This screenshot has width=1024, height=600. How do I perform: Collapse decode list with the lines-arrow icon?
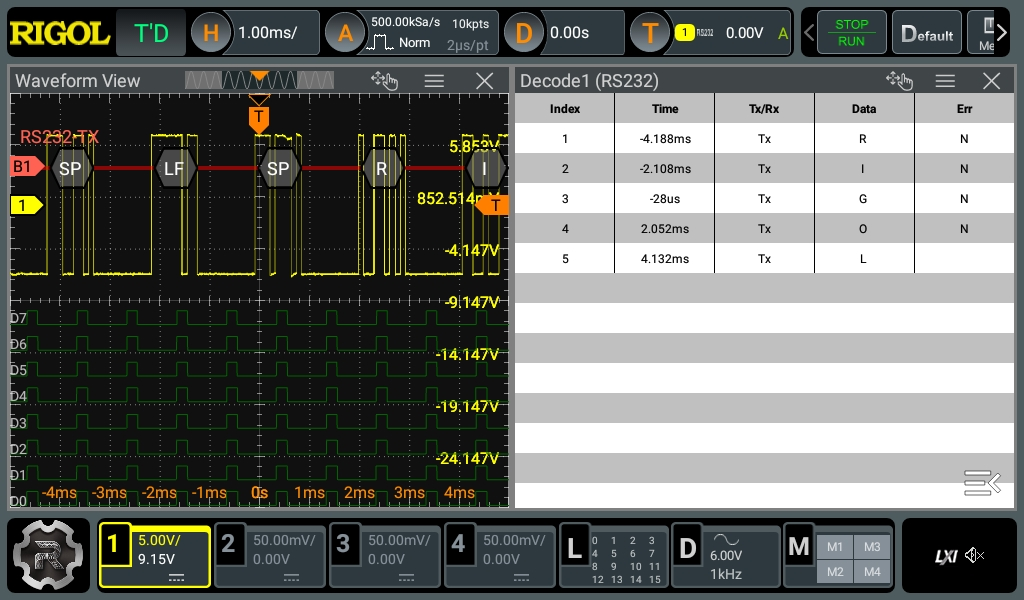(x=982, y=483)
